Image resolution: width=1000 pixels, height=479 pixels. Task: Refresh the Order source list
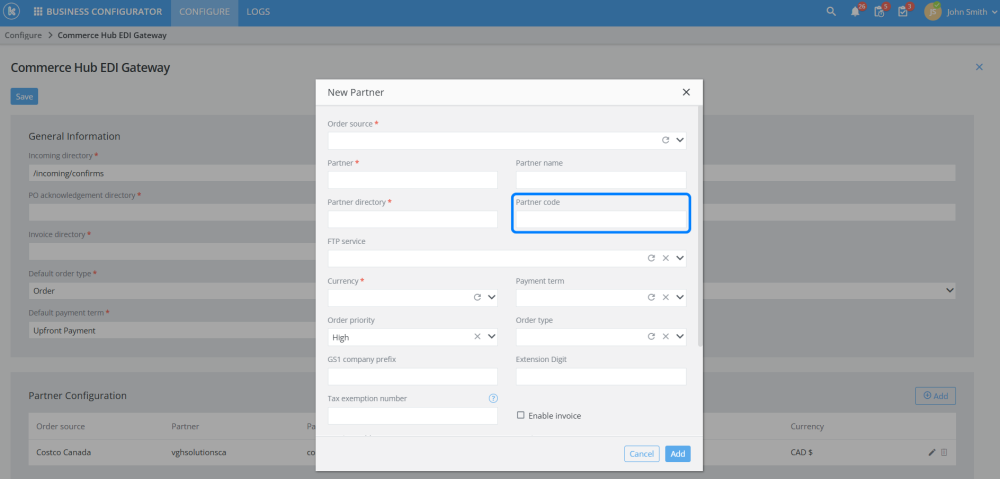(x=666, y=141)
